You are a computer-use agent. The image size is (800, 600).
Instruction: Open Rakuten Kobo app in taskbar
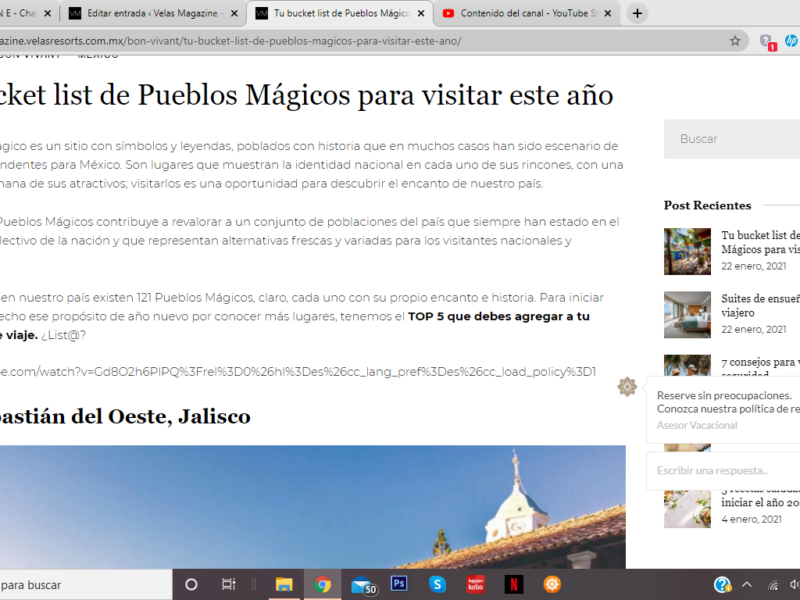tap(476, 584)
